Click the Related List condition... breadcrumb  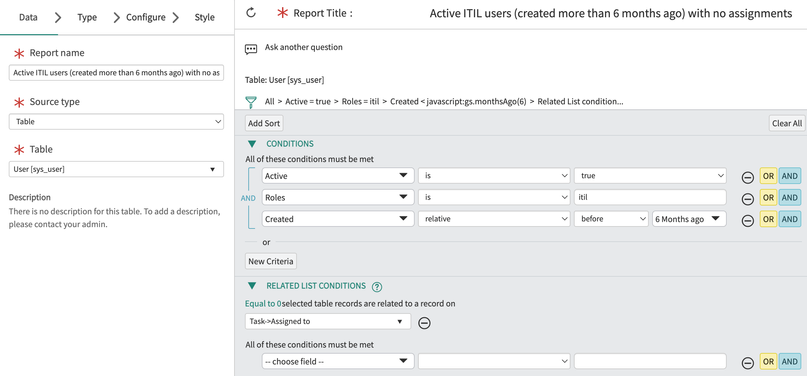click(581, 102)
